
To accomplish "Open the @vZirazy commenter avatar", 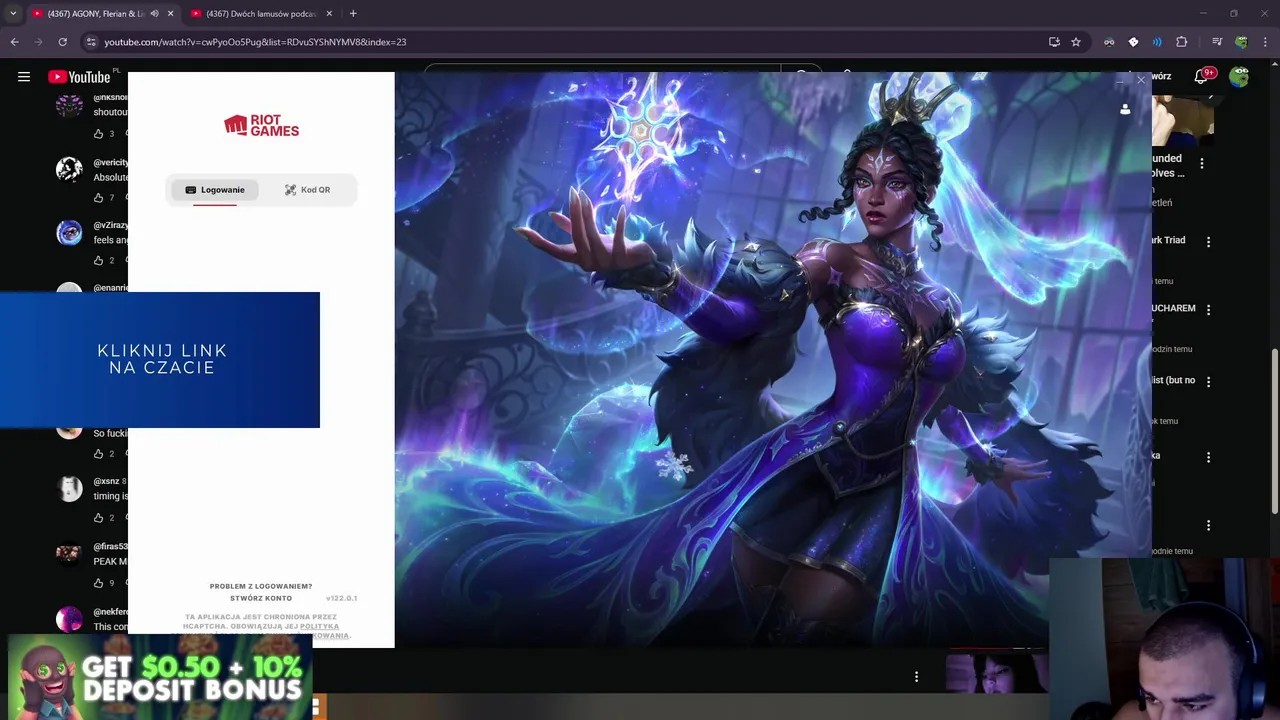I will tap(69, 233).
